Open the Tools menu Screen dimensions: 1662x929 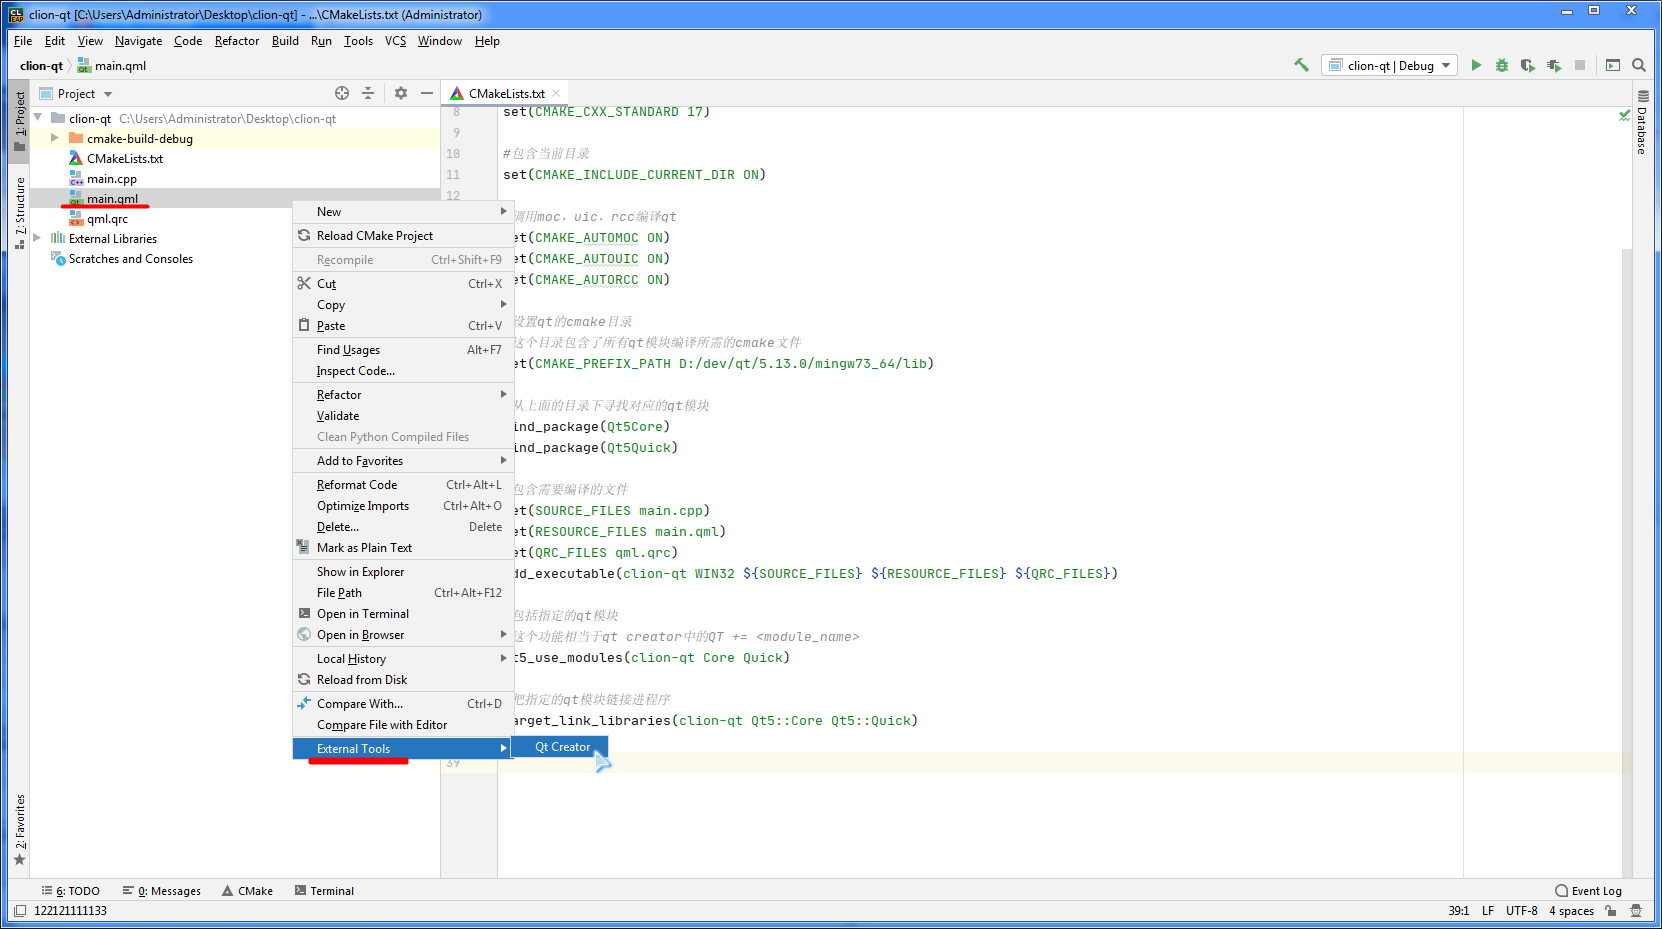358,41
